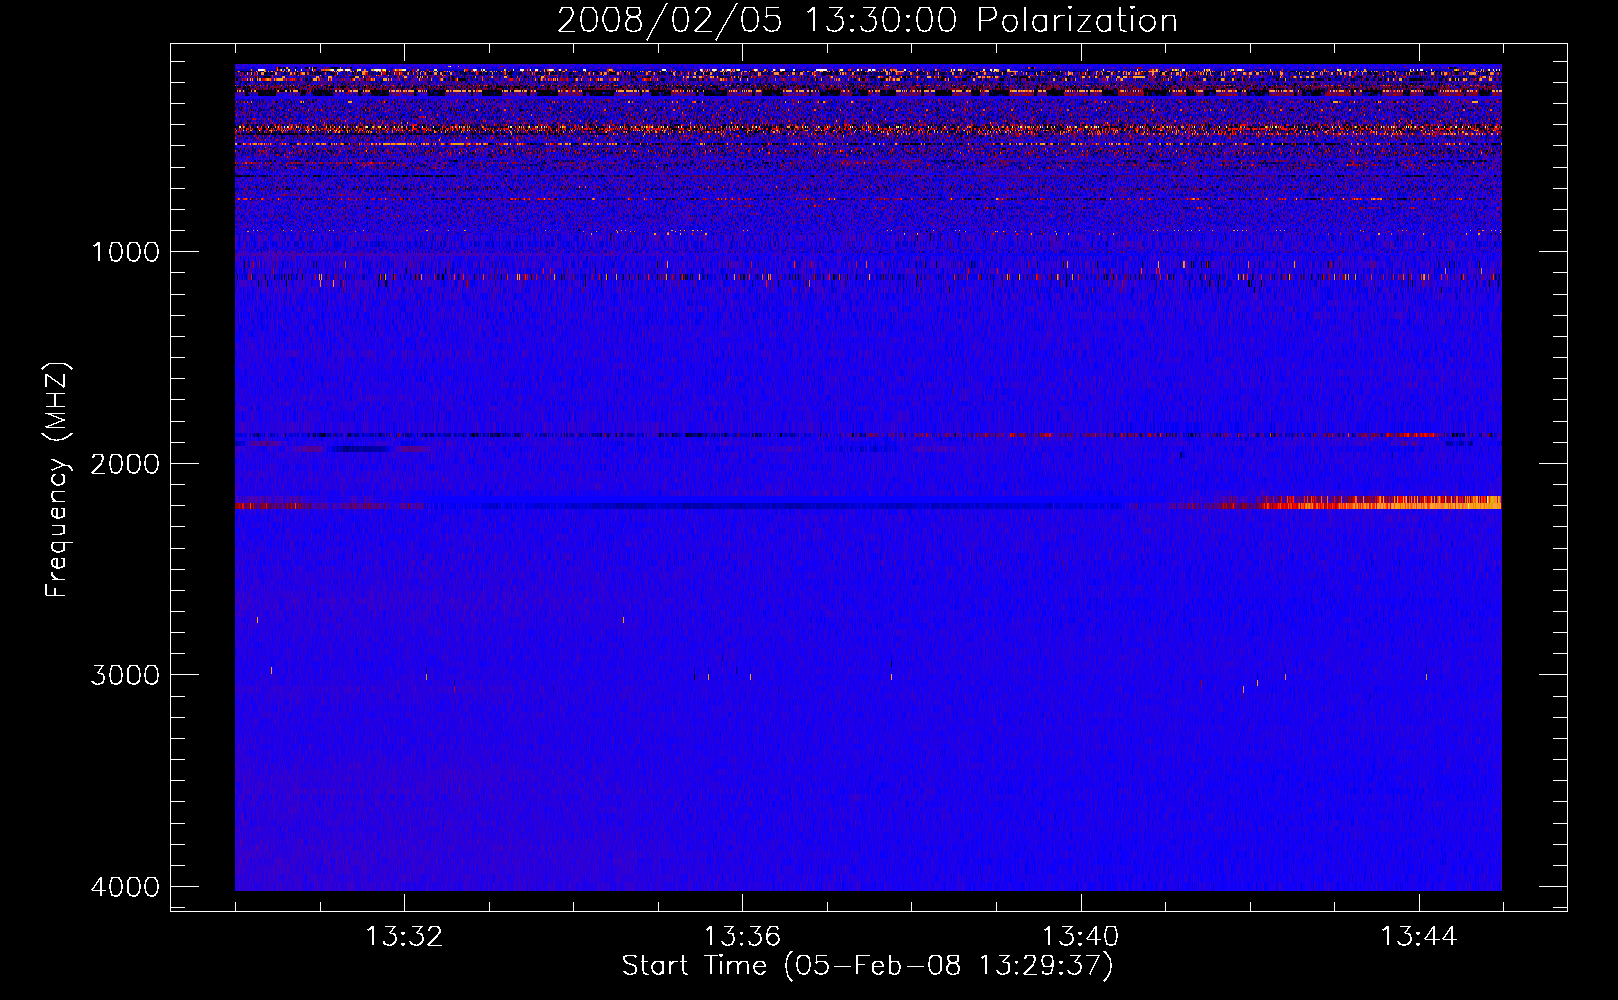The image size is (1618, 1000).
Task: Click the dotted interference line just below 1000 MHz
Action: [700, 277]
